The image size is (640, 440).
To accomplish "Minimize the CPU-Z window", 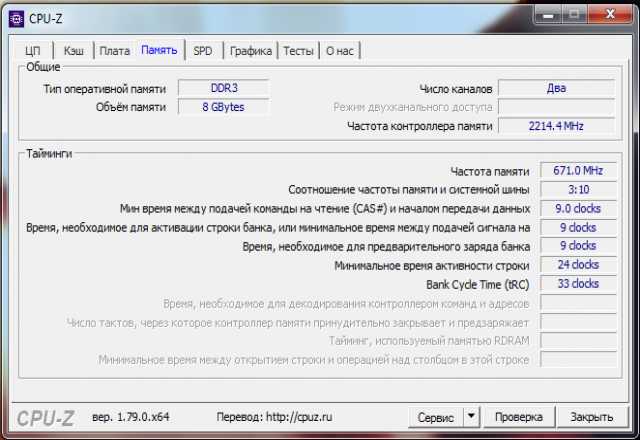I will [x=548, y=15].
